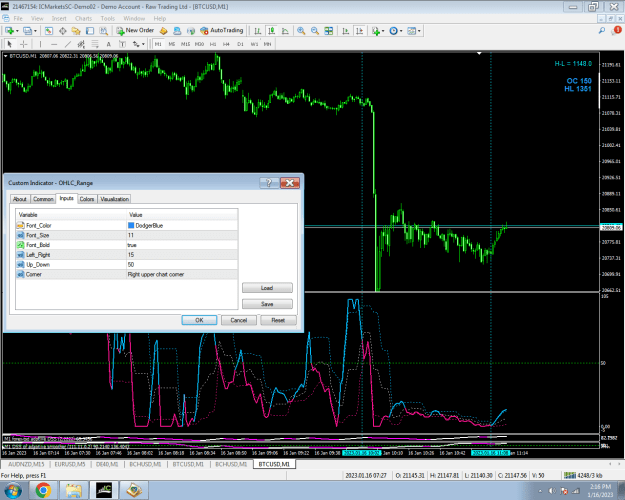Open the search magnifier icon on the toolbar right
Viewport: 625px width, 500px height.
click(601, 30)
